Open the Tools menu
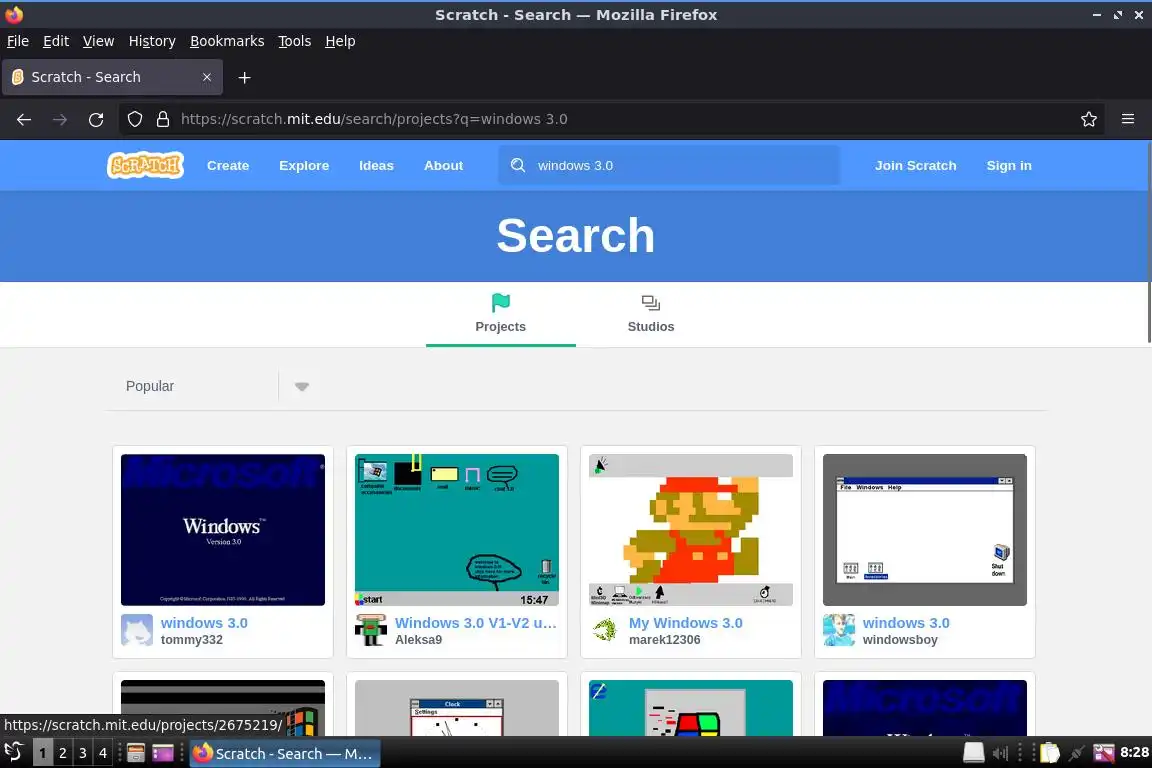The image size is (1152, 768). pos(295,41)
